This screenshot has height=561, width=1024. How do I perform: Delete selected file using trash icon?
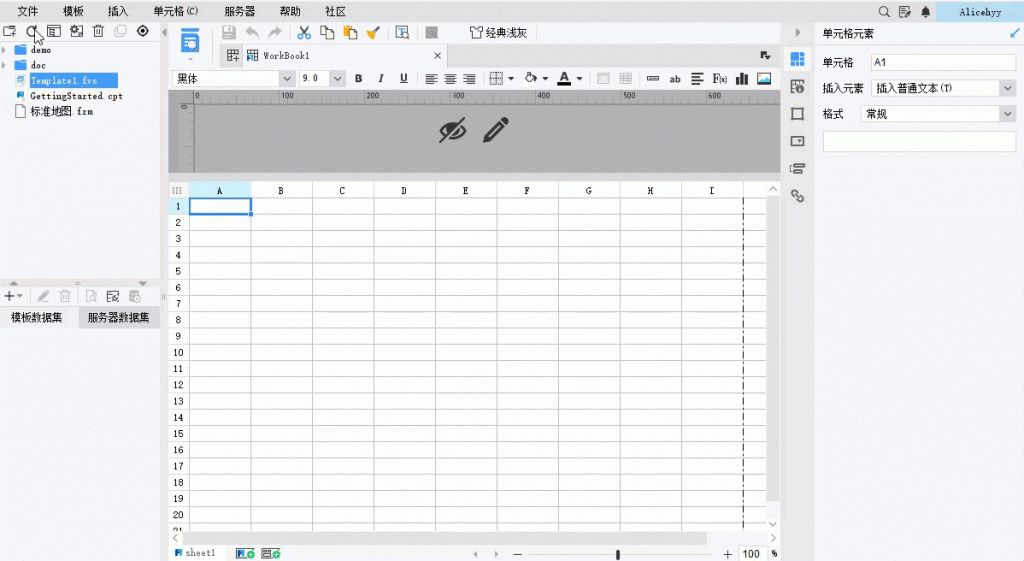coord(98,31)
